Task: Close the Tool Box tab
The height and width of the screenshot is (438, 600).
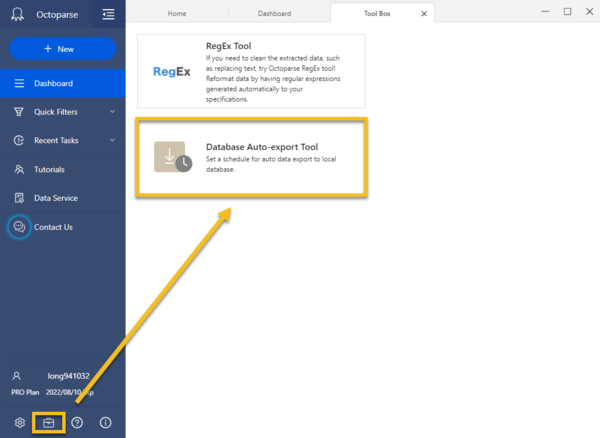Action: click(x=424, y=14)
